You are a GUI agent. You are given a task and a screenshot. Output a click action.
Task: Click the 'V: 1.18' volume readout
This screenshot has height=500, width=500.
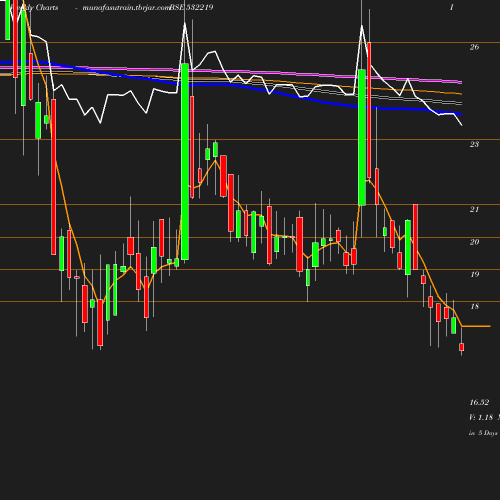tap(481, 417)
